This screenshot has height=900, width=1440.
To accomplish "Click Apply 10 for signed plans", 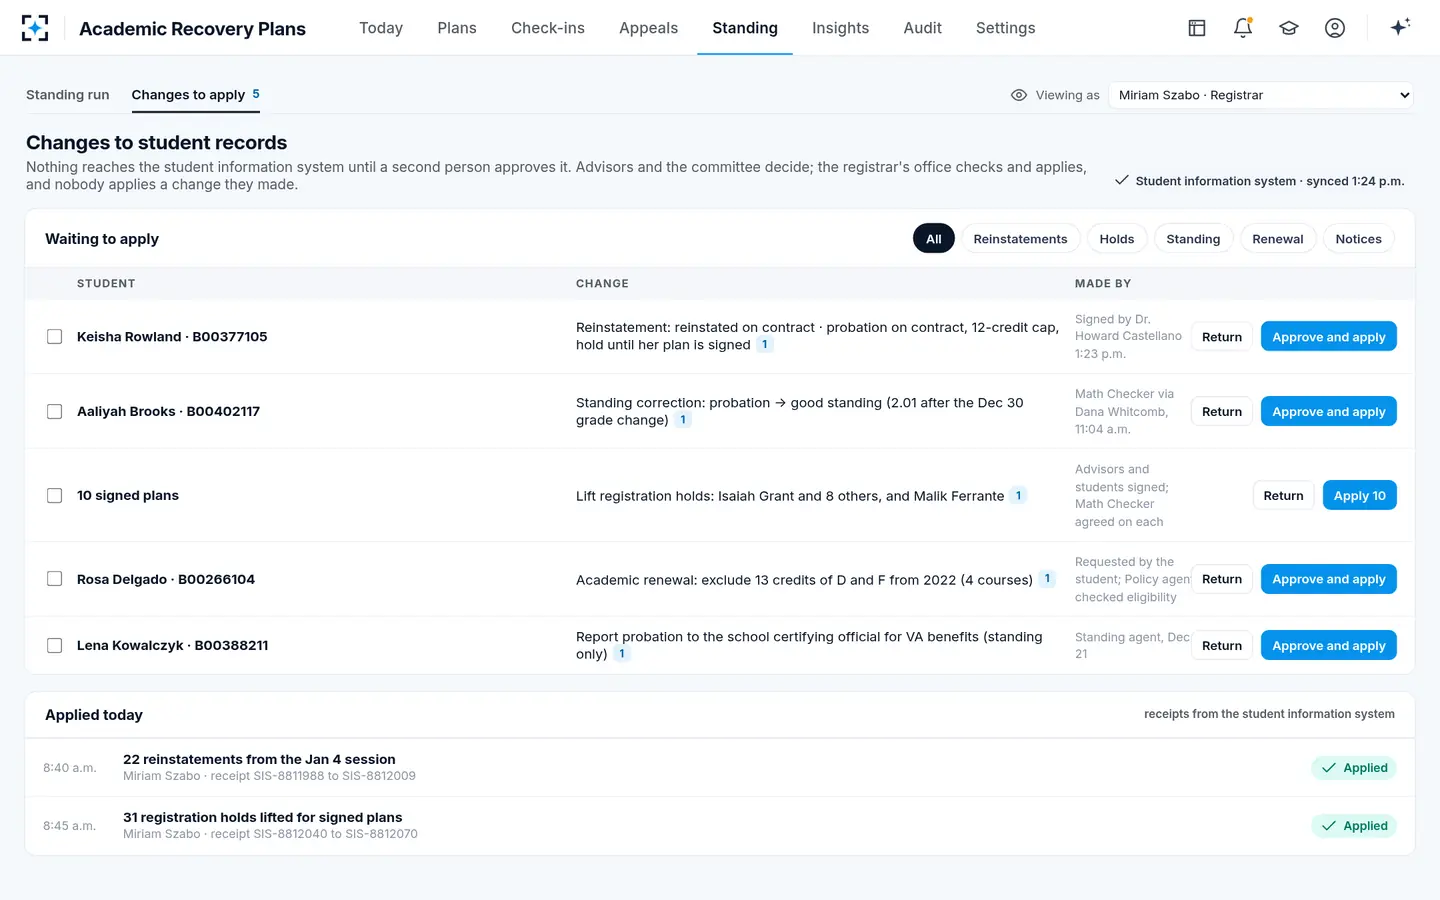I will click(1359, 495).
